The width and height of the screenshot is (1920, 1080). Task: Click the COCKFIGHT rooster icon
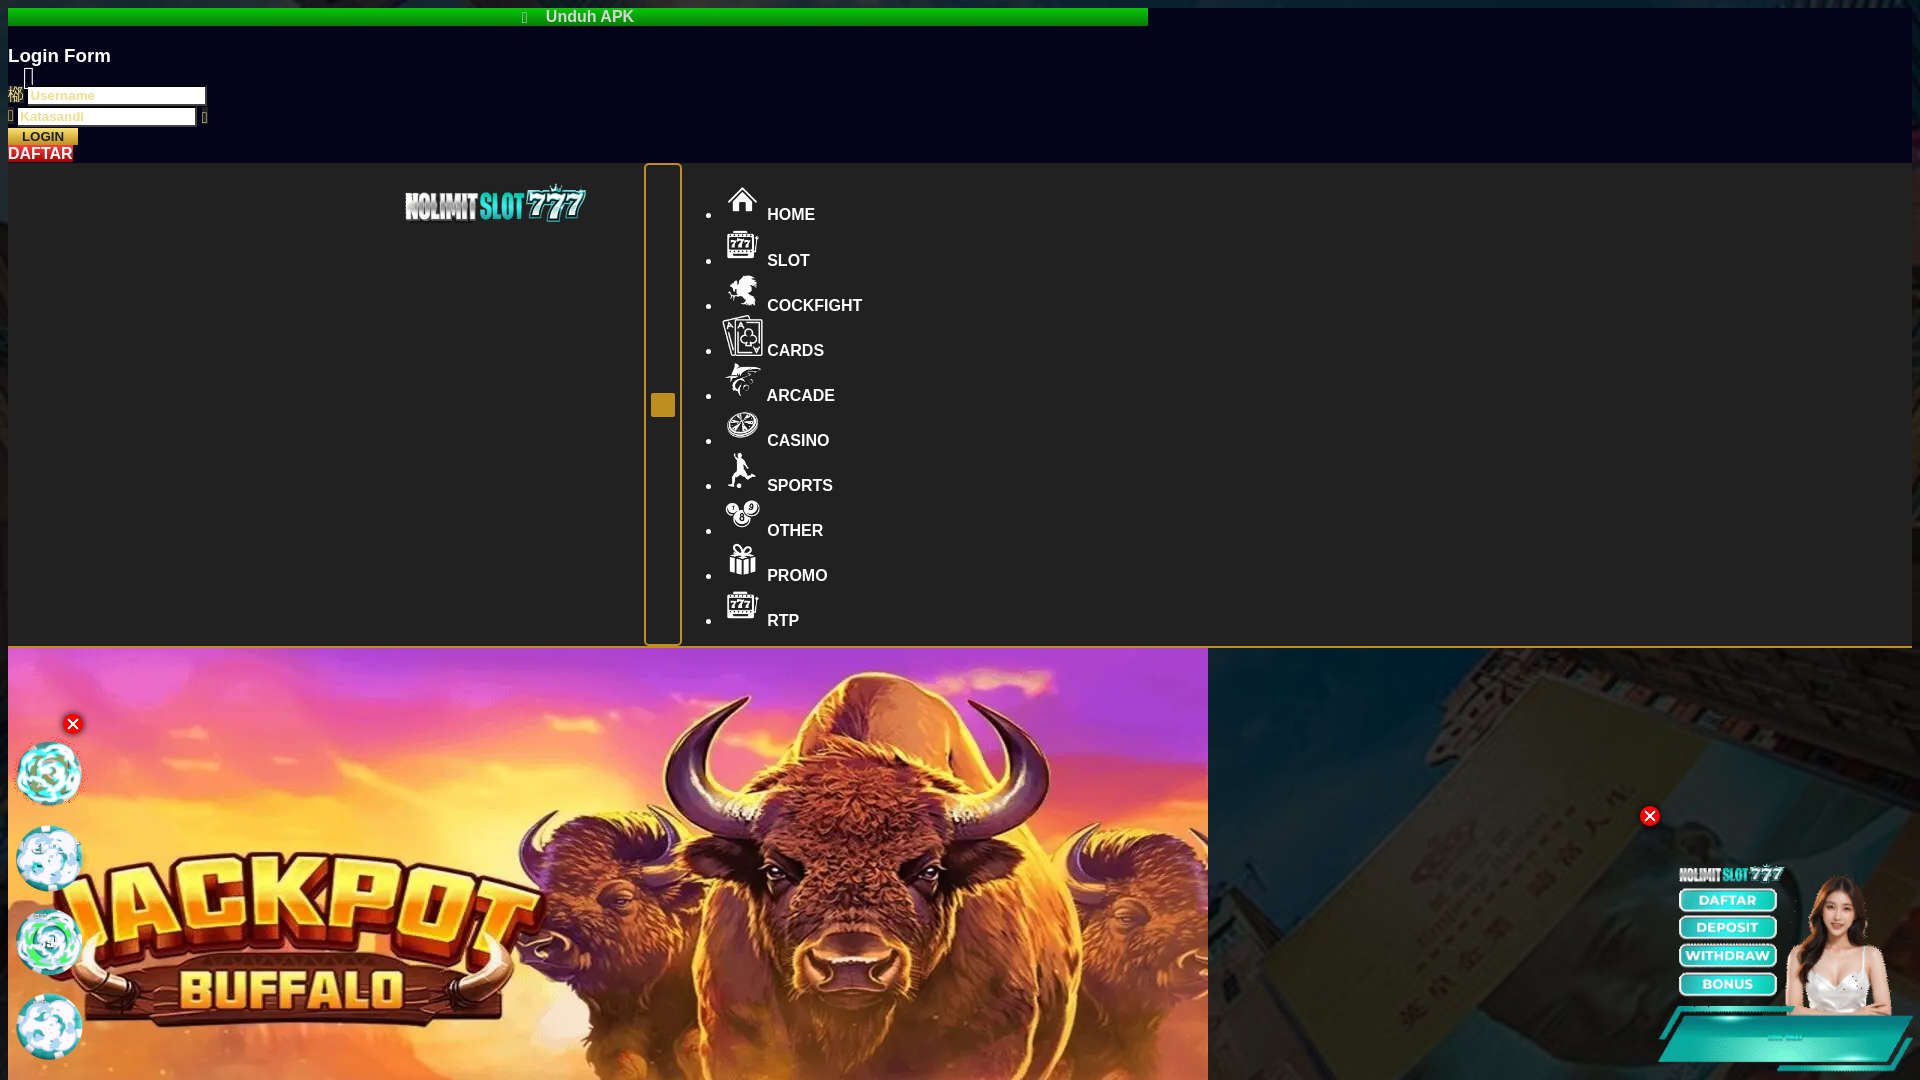pyautogui.click(x=742, y=290)
